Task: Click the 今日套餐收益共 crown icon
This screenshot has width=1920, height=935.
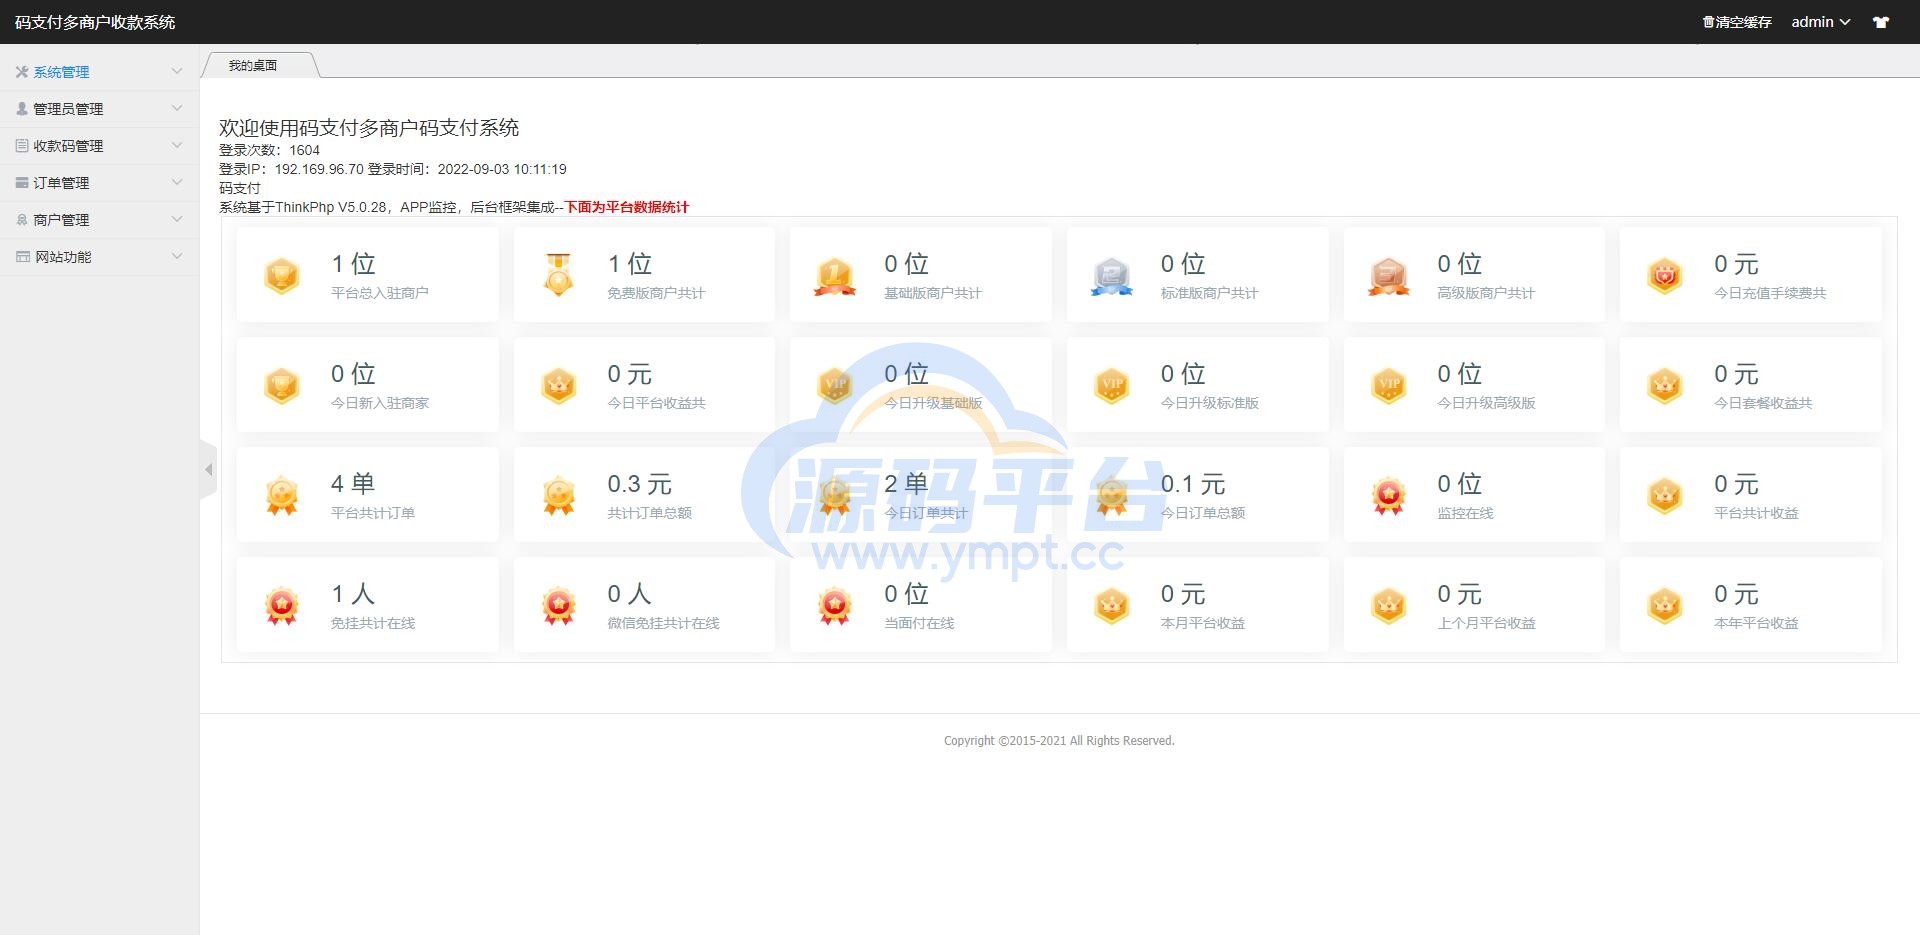Action: (x=1665, y=386)
